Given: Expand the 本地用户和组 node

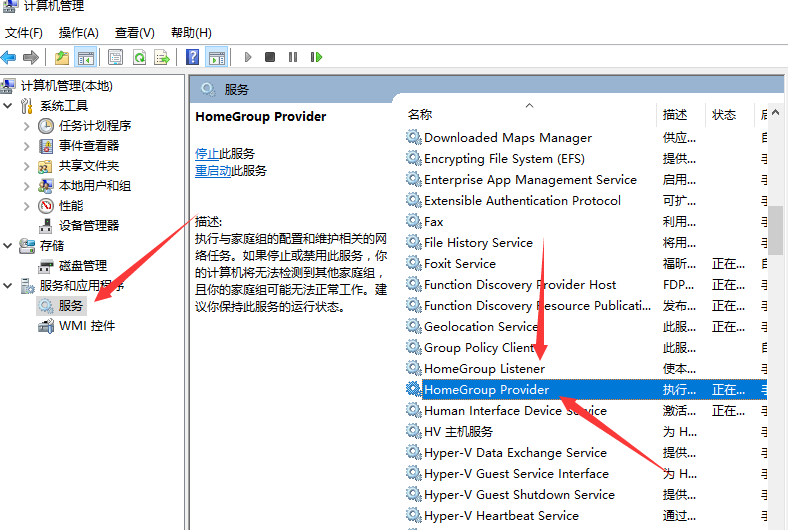Looking at the screenshot, I should pyautogui.click(x=27, y=186).
